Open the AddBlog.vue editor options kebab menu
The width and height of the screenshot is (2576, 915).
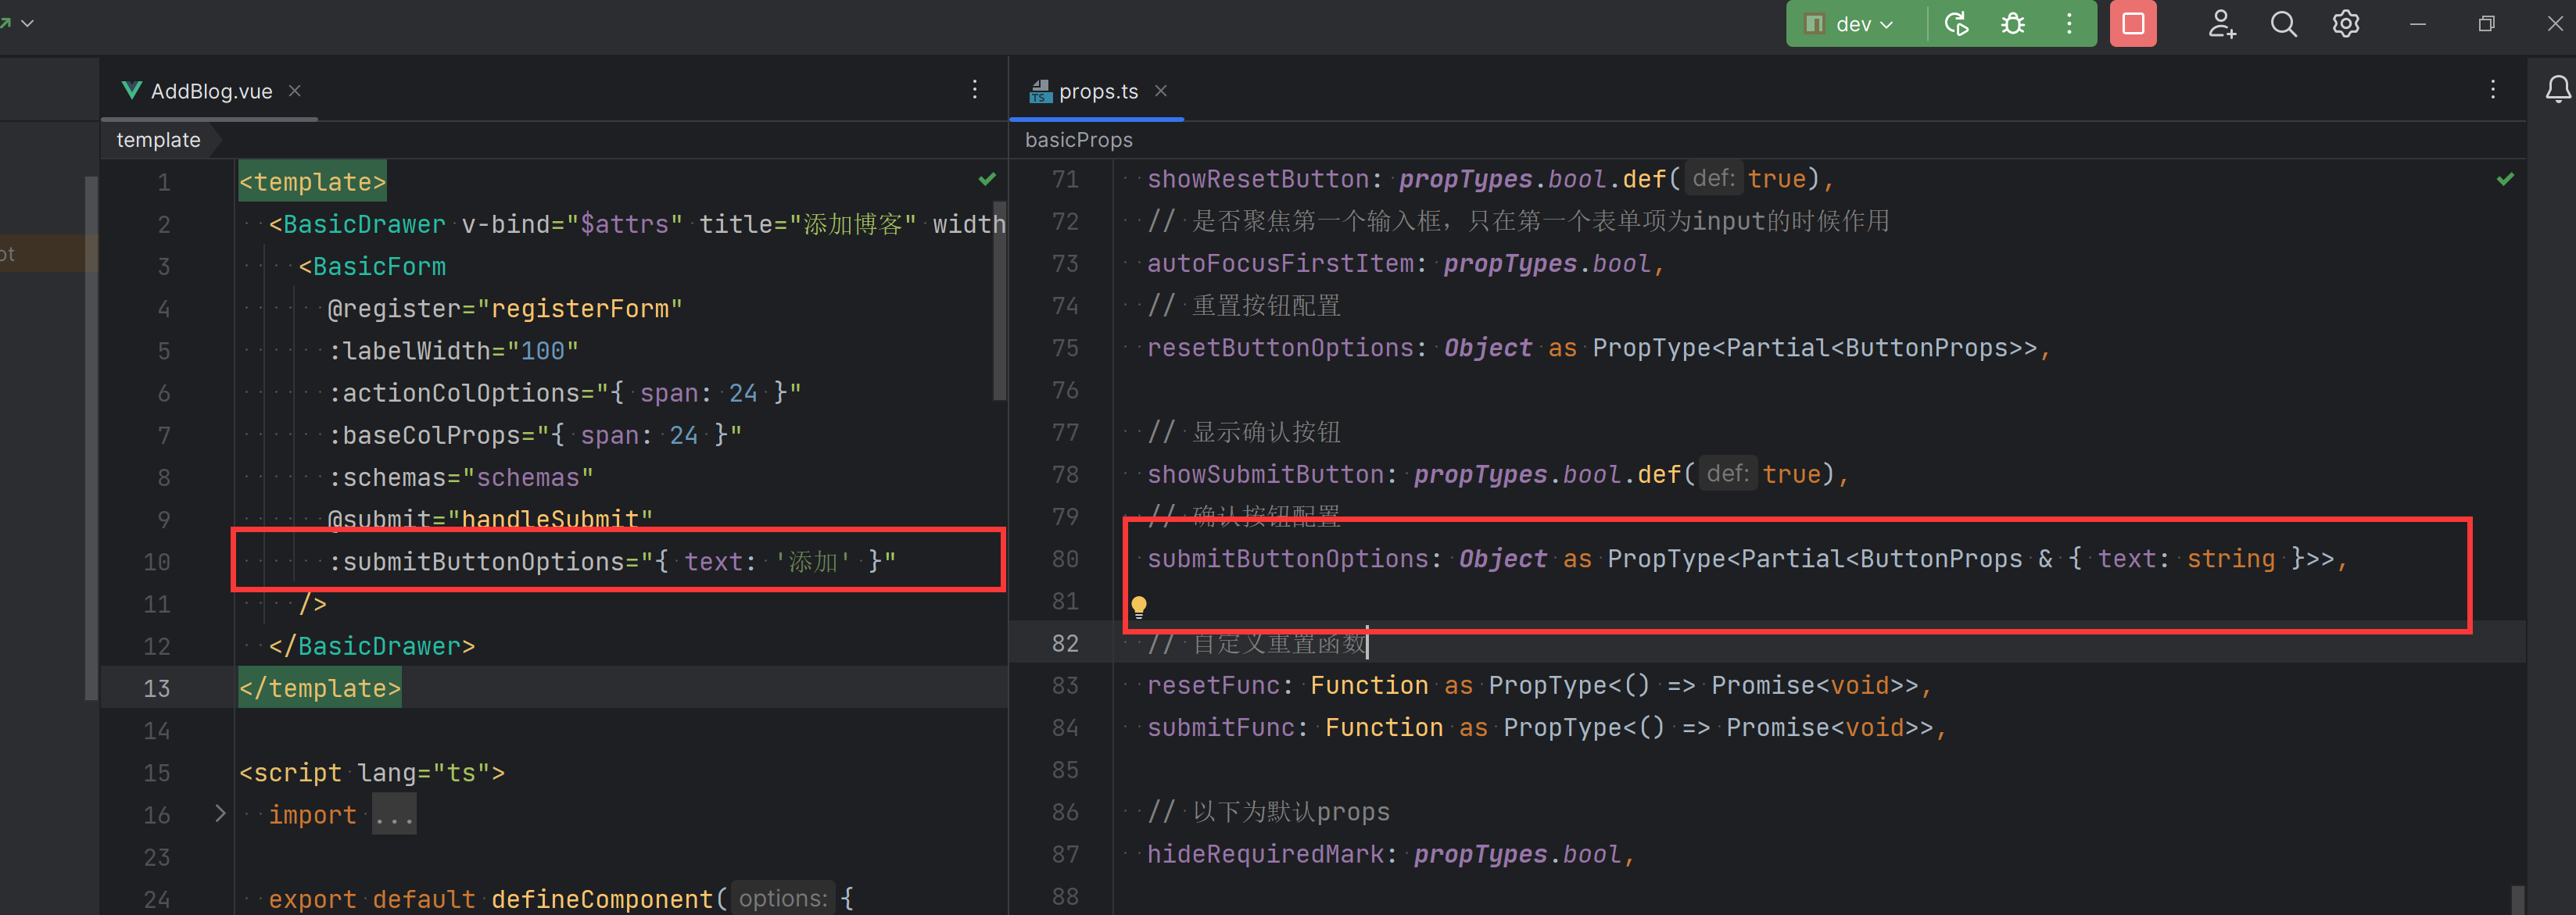(974, 89)
